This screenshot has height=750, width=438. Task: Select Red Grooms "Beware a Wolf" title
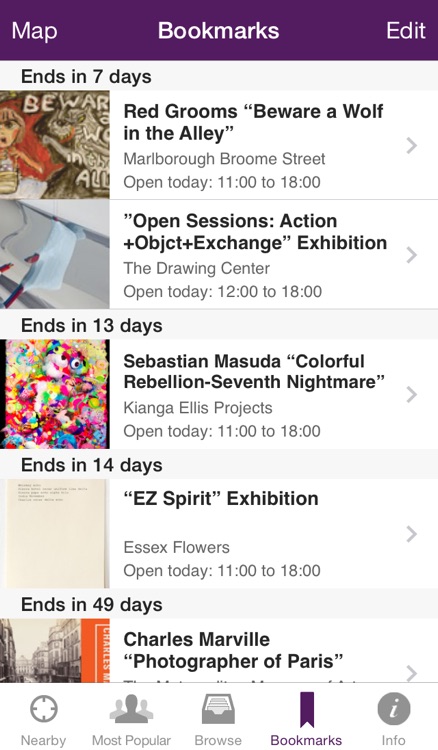coord(253,122)
